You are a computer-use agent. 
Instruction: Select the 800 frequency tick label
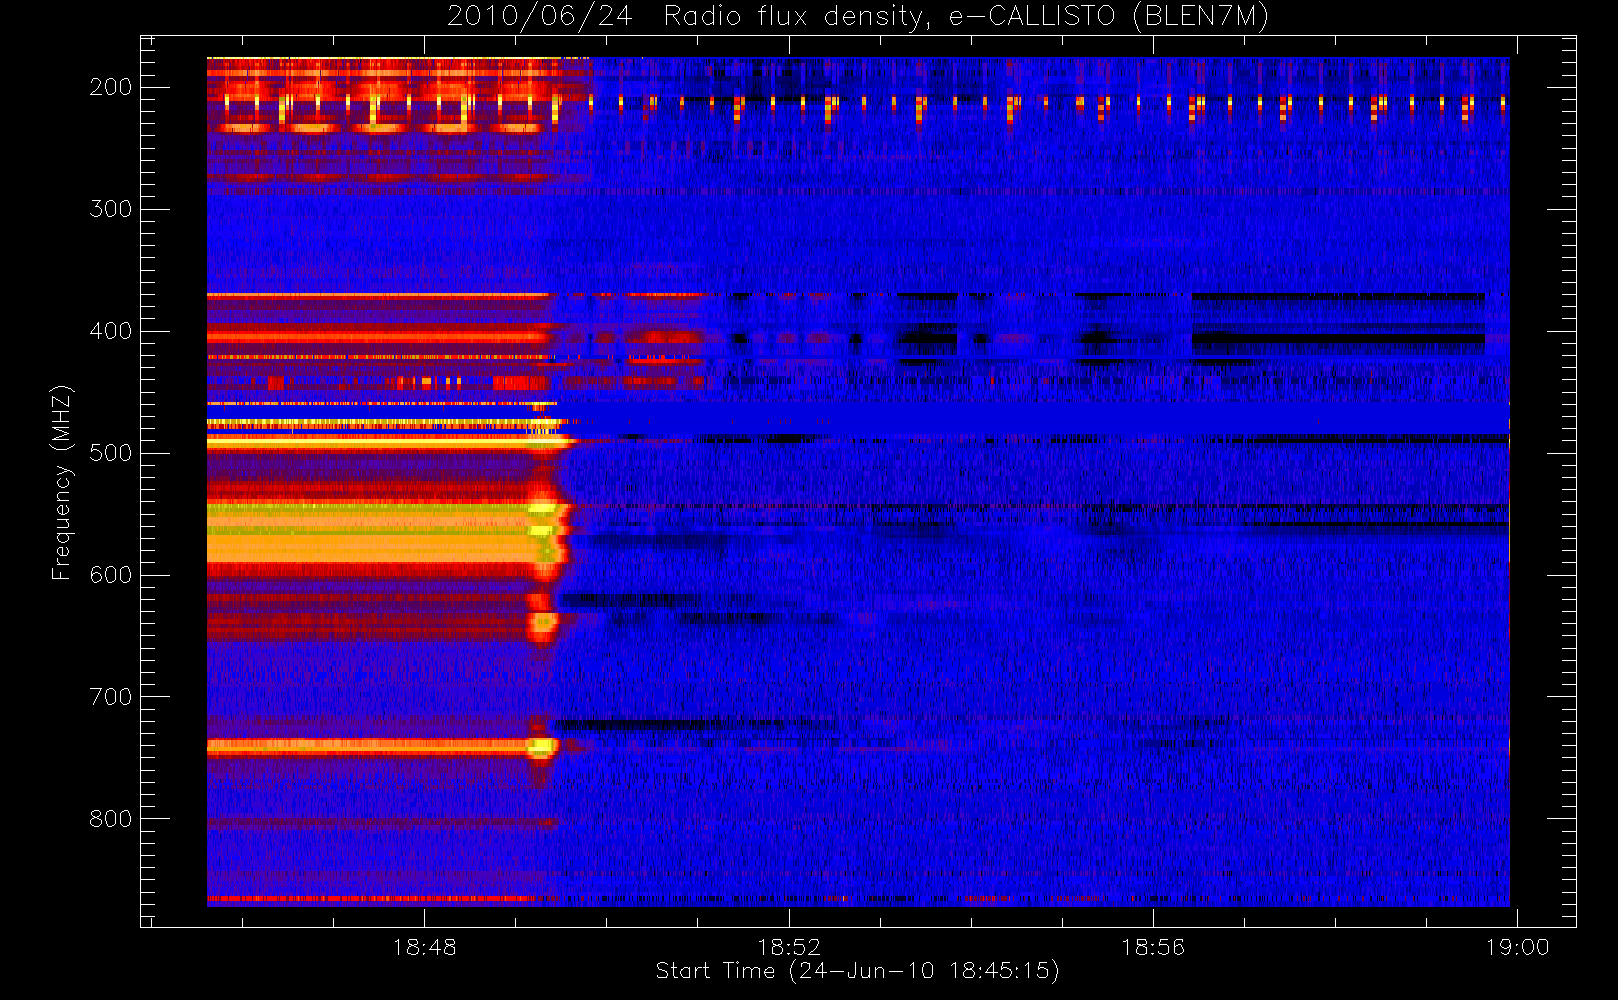(111, 819)
